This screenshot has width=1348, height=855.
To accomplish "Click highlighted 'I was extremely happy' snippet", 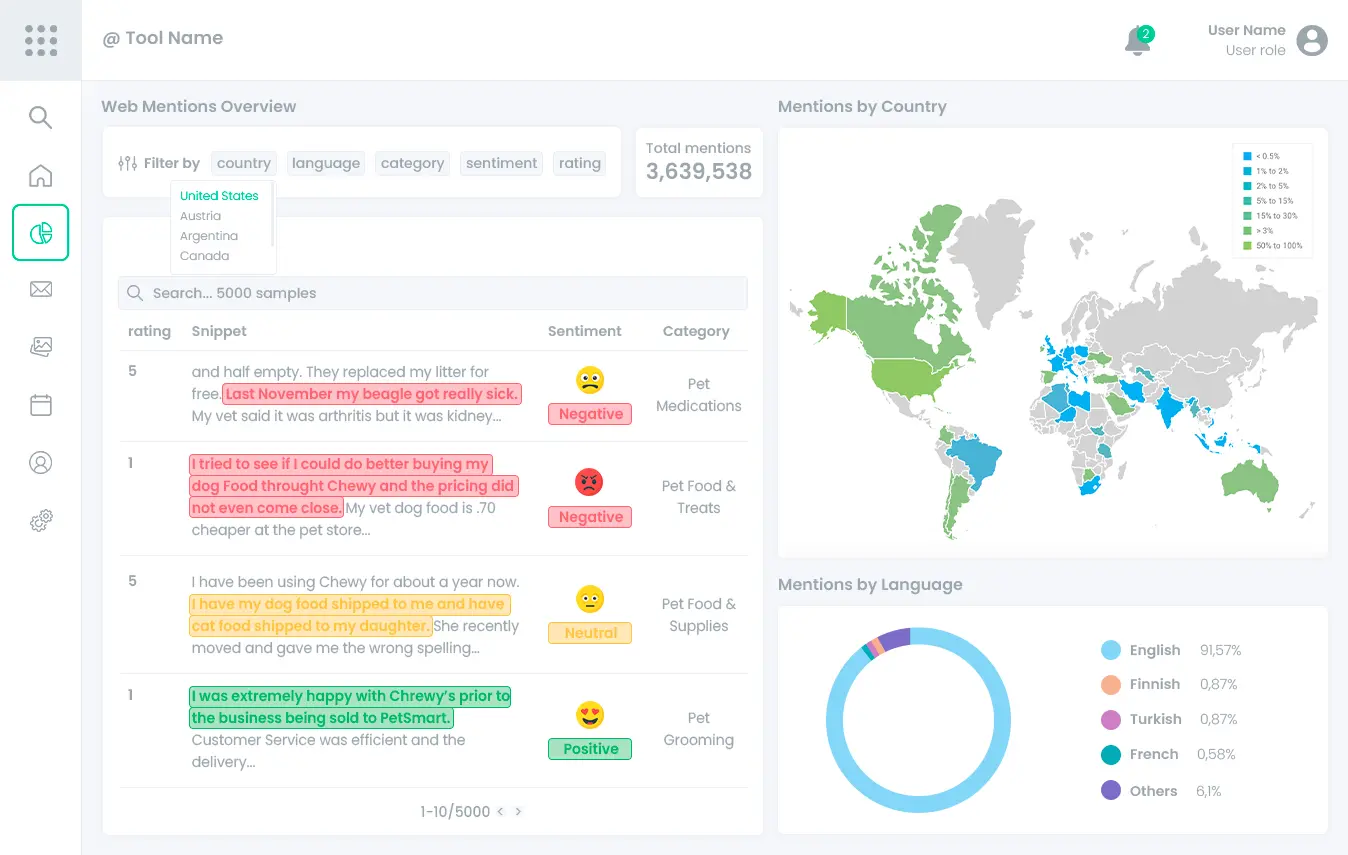I will pyautogui.click(x=350, y=707).
